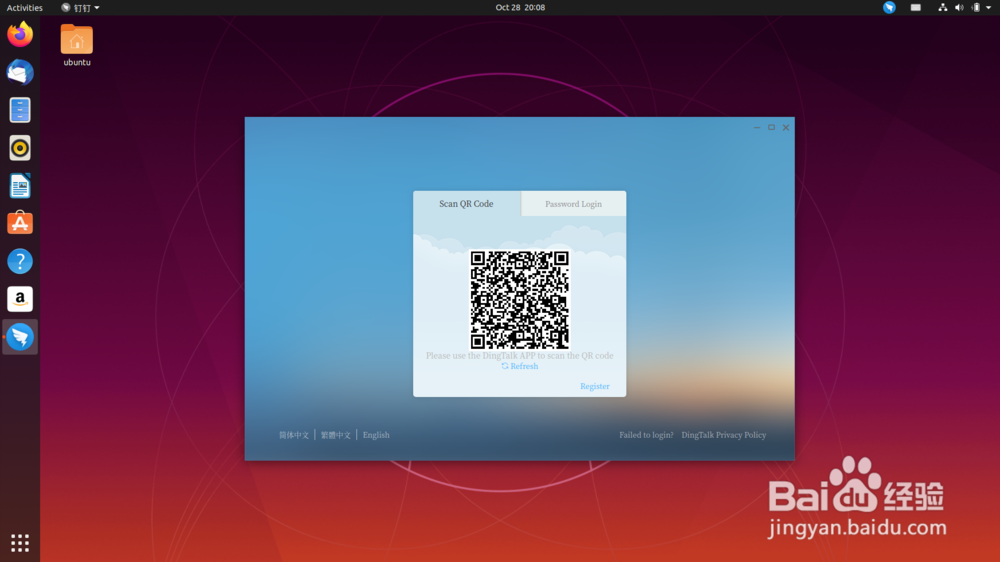
Task: Open DingTalk Privacy Policy link
Action: click(x=724, y=435)
